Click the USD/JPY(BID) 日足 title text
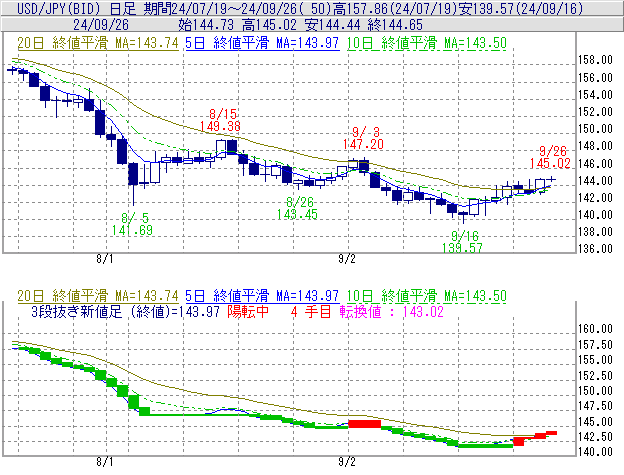The height and width of the screenshot is (475, 624). click(76, 8)
